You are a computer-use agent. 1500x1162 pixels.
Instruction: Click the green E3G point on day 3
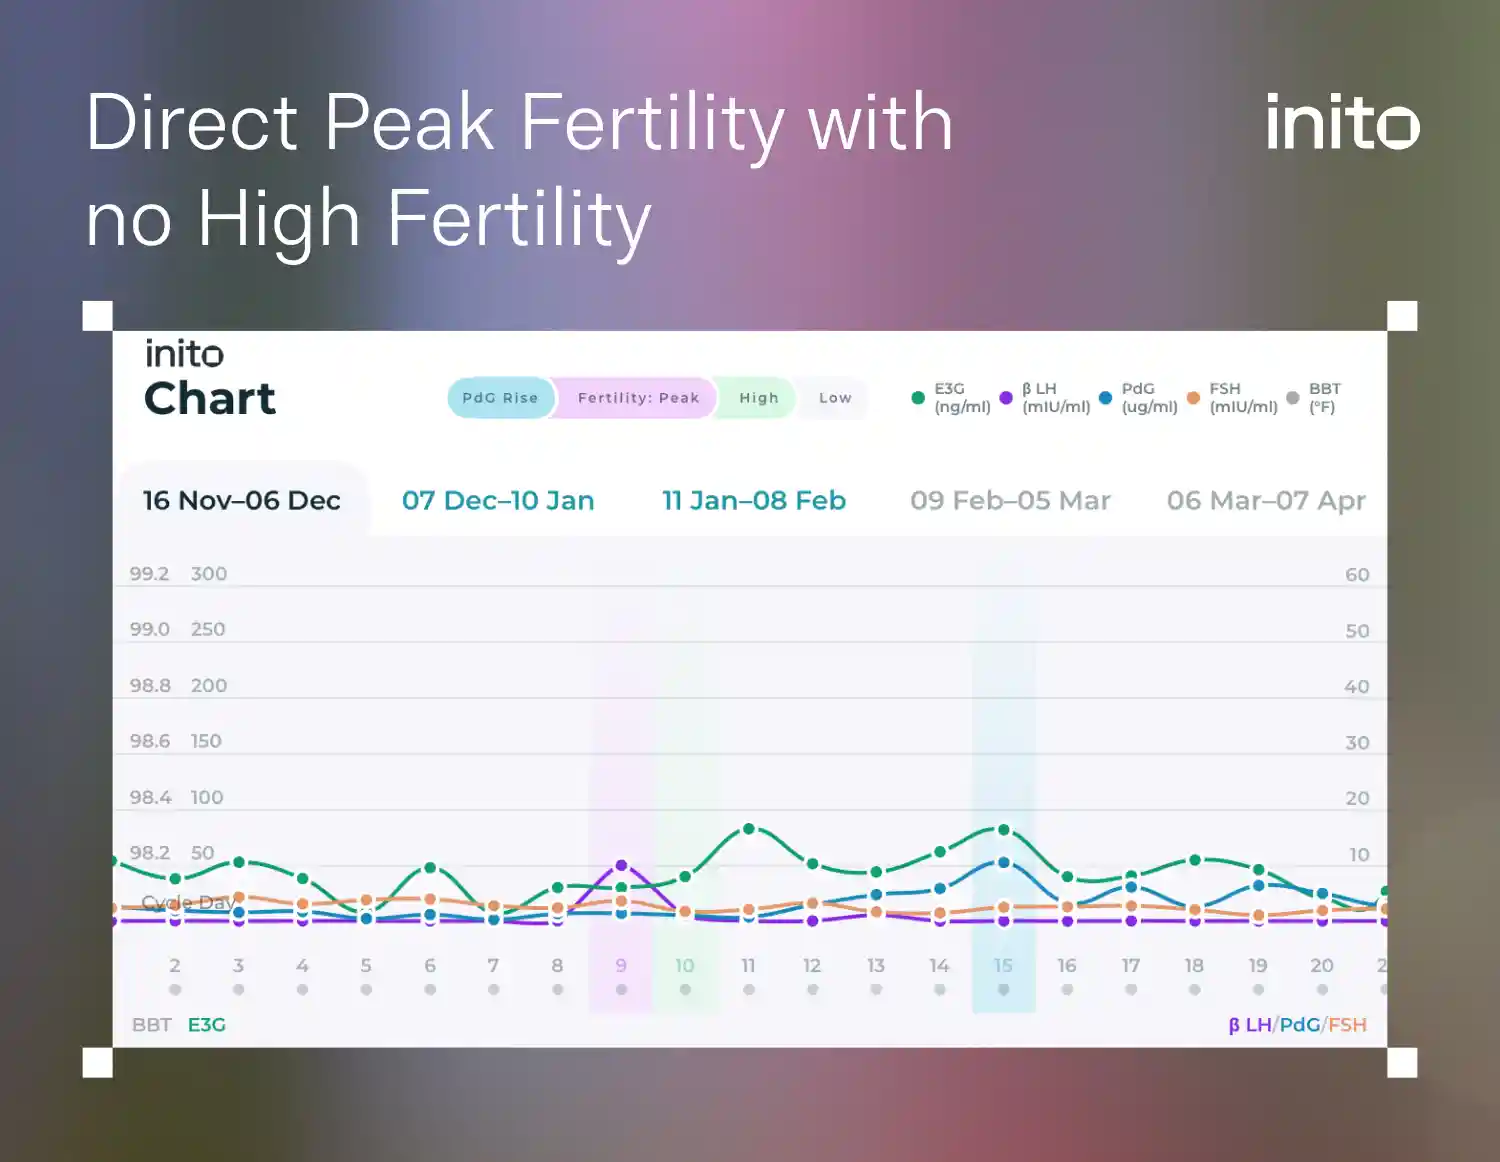coord(239,862)
